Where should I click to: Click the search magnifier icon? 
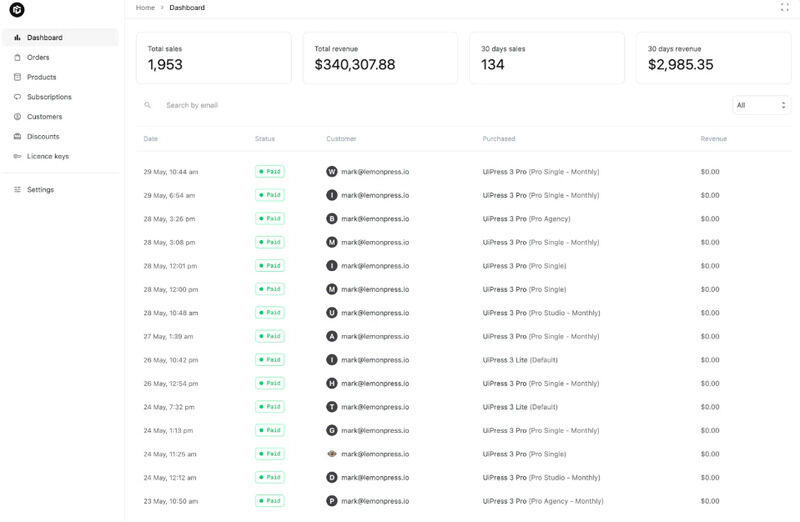(x=147, y=105)
